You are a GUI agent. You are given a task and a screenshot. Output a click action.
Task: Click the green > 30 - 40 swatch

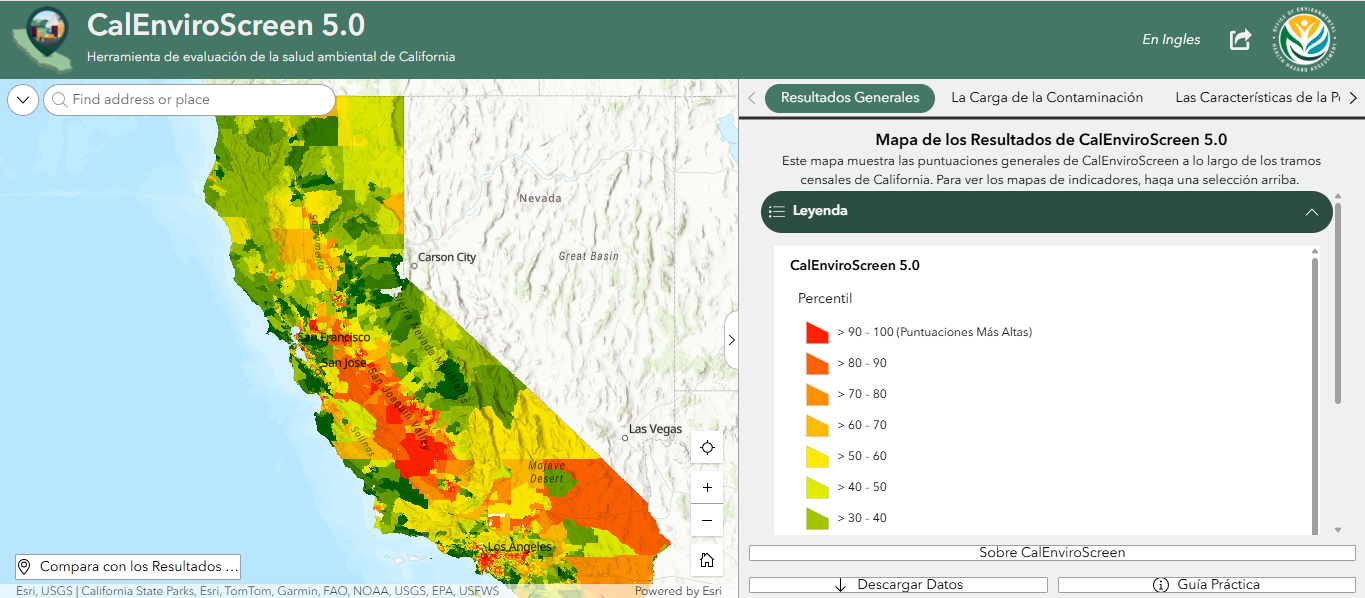pos(818,518)
